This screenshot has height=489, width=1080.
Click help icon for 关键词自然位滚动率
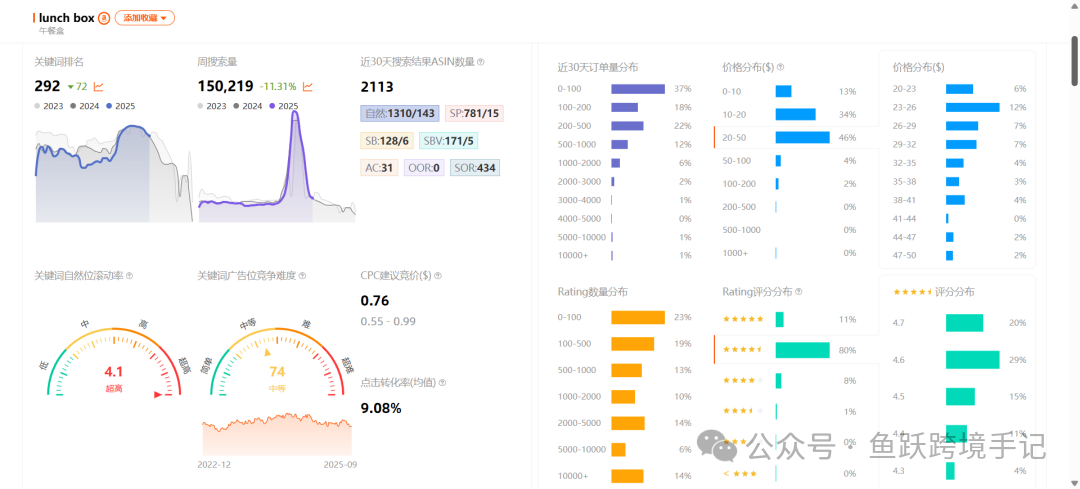click(x=129, y=275)
